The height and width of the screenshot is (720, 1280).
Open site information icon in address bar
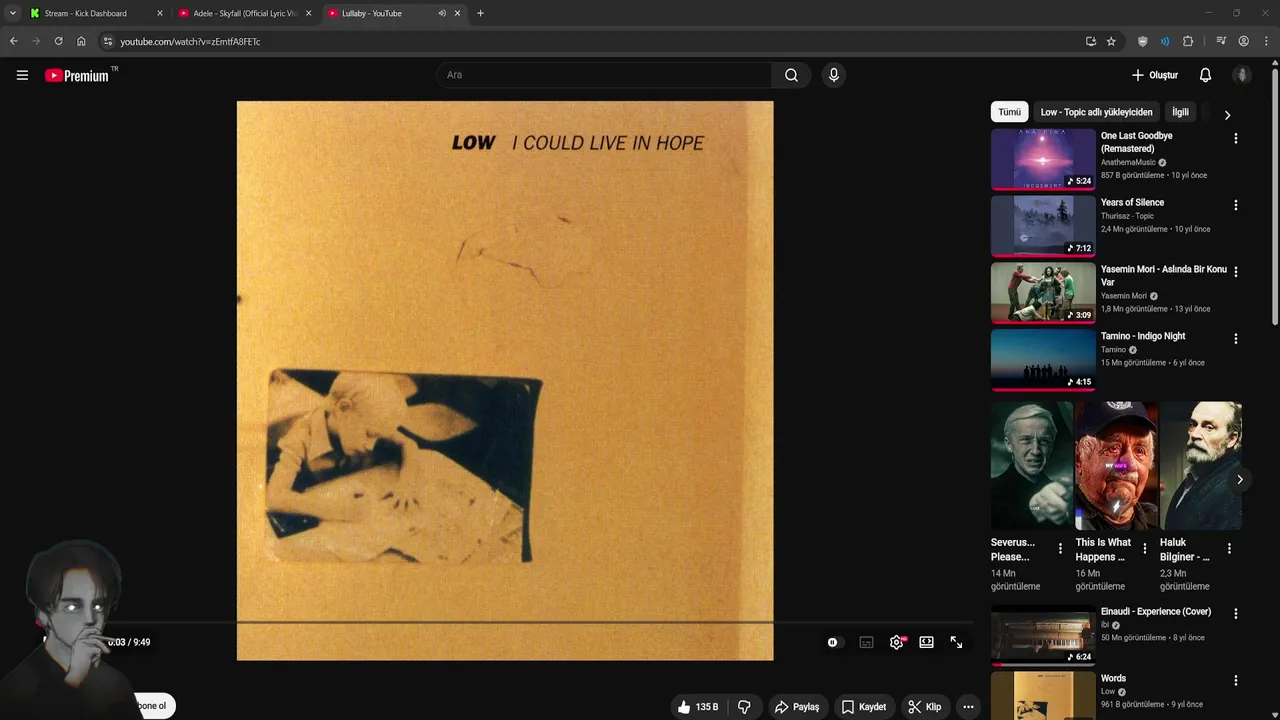108,41
